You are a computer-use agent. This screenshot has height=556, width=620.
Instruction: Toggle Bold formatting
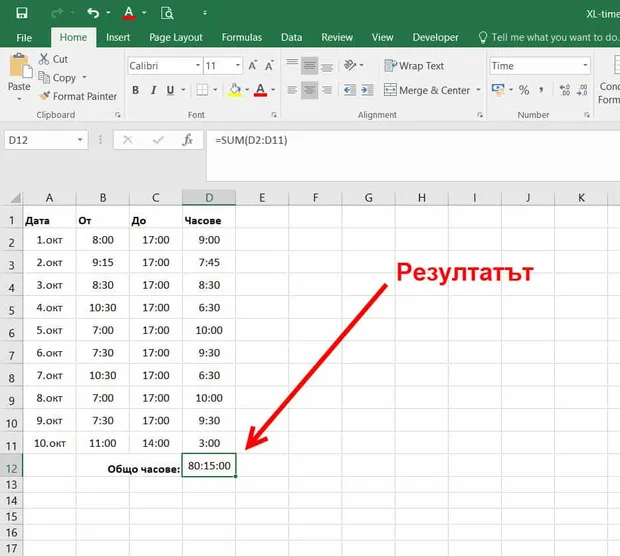(136, 90)
